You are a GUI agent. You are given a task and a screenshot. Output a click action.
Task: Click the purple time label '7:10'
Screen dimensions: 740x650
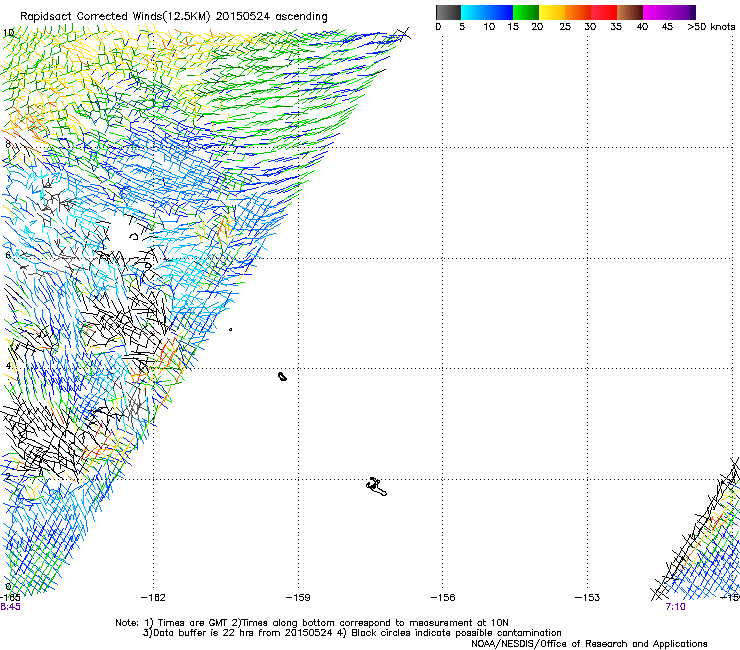click(x=675, y=607)
